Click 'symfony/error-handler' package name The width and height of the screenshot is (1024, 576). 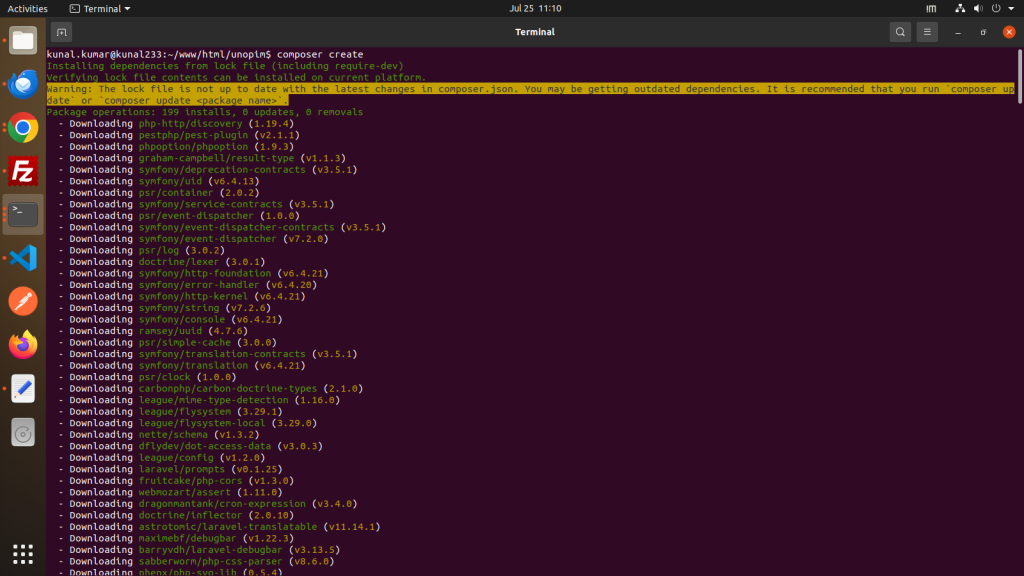click(x=199, y=285)
